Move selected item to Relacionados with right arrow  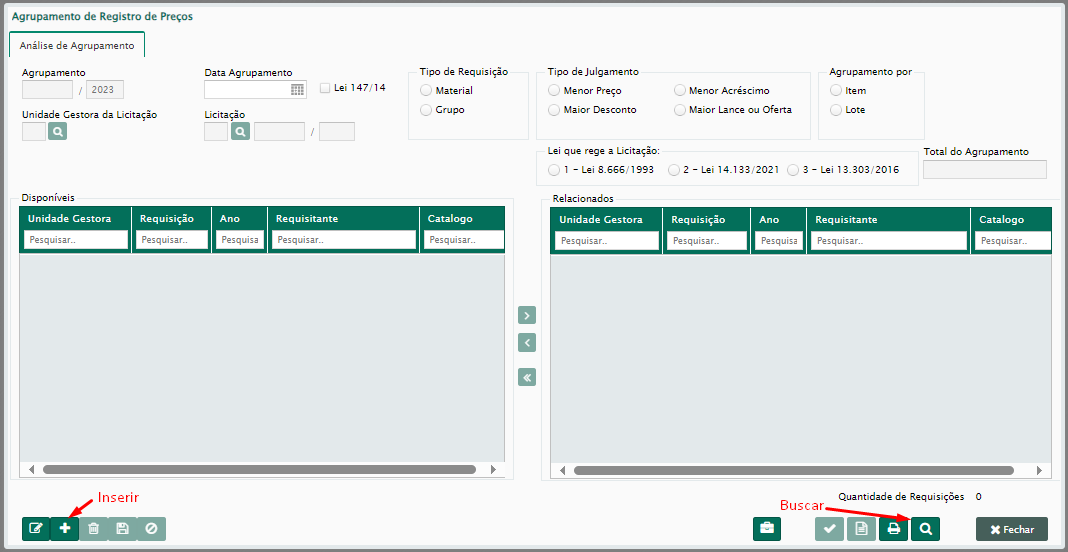pos(527,315)
